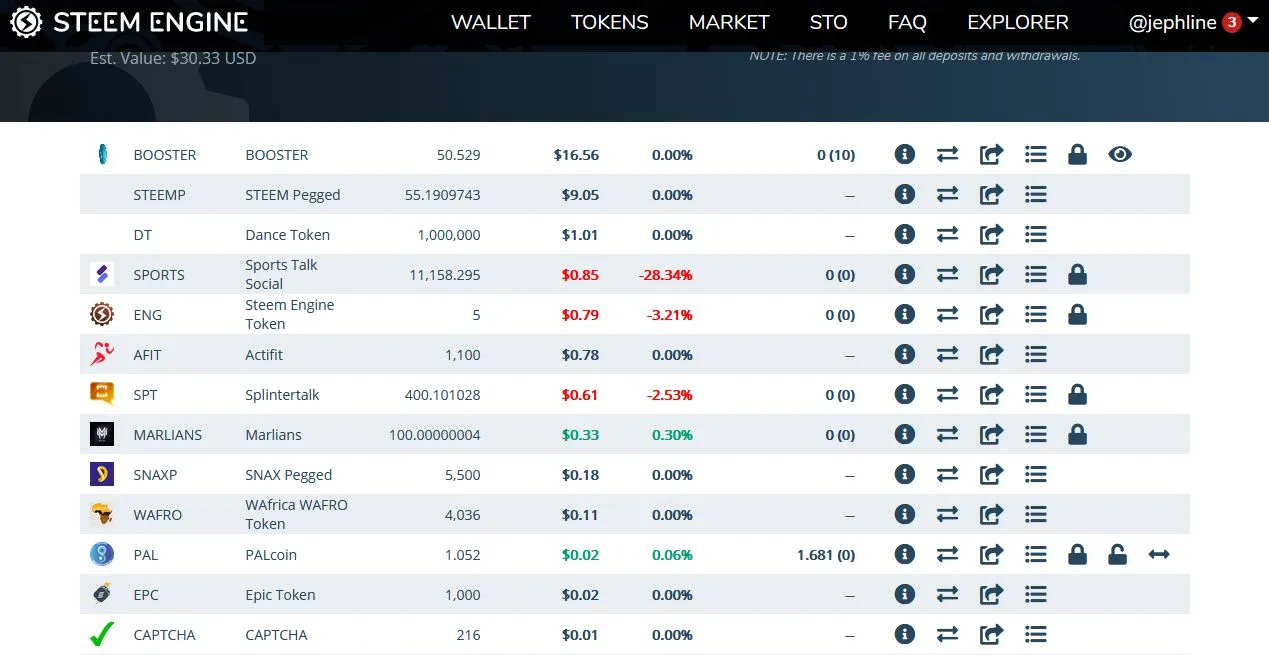
Task: Click send/transfer icon for BOOSTER
Action: point(991,154)
